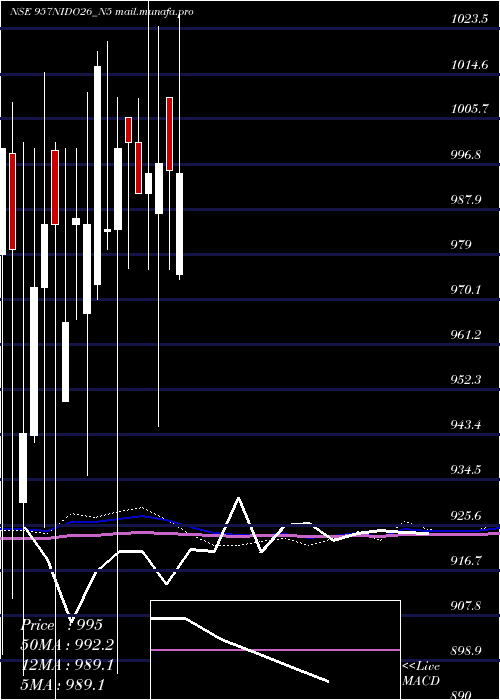Screen dimensions: 500x700
Task: Click the 979 price axis label
Action: tap(461, 245)
